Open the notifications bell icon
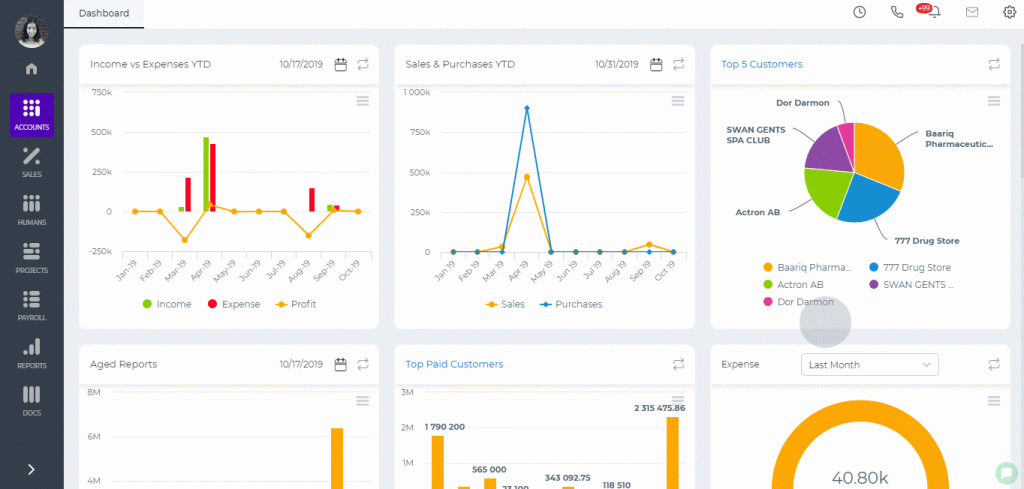The height and width of the screenshot is (489, 1024). click(935, 12)
